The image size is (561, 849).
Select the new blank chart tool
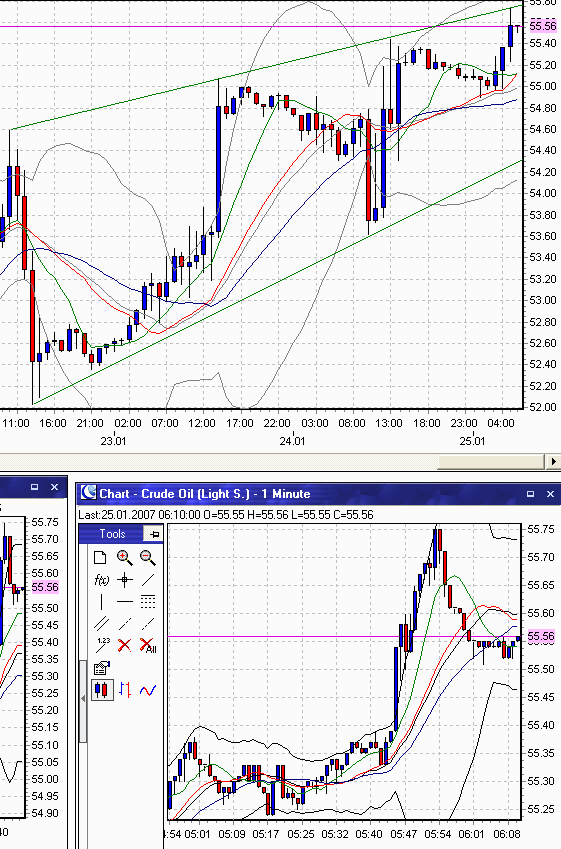pos(100,557)
